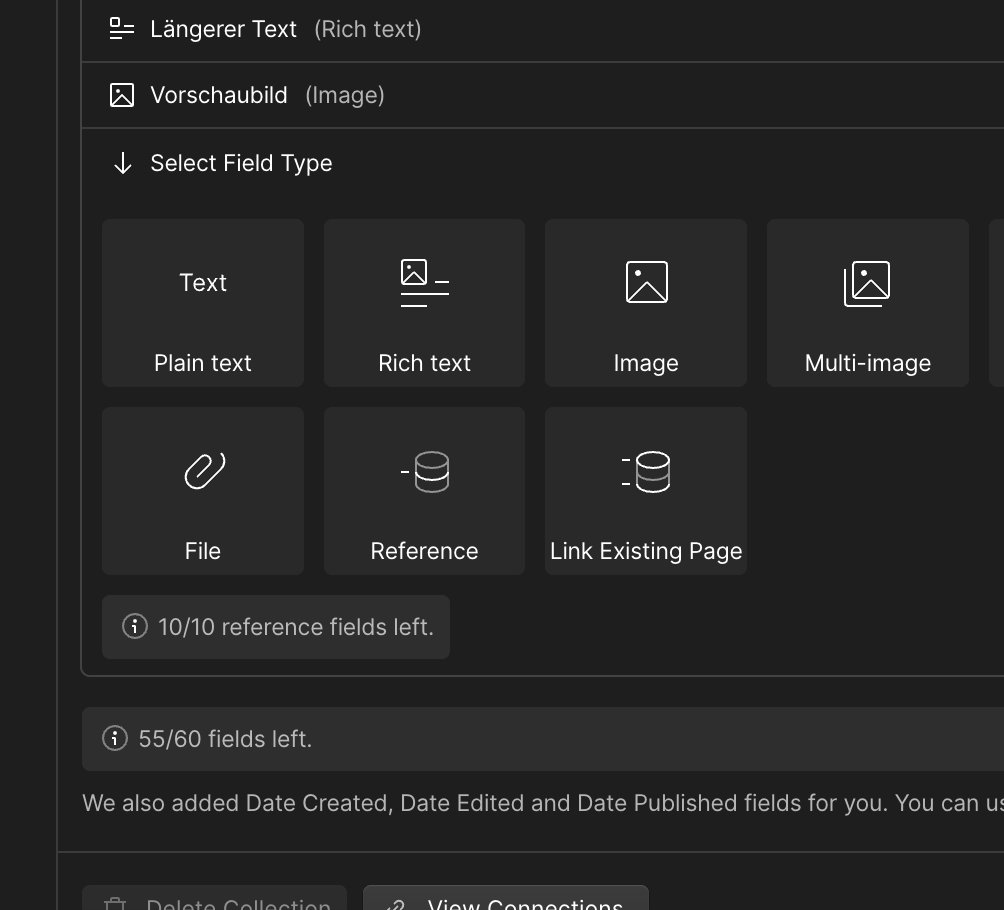Screen dimensions: 1004x910
Task: Click info icon beside reference fields left
Action: pyautogui.click(x=134, y=626)
